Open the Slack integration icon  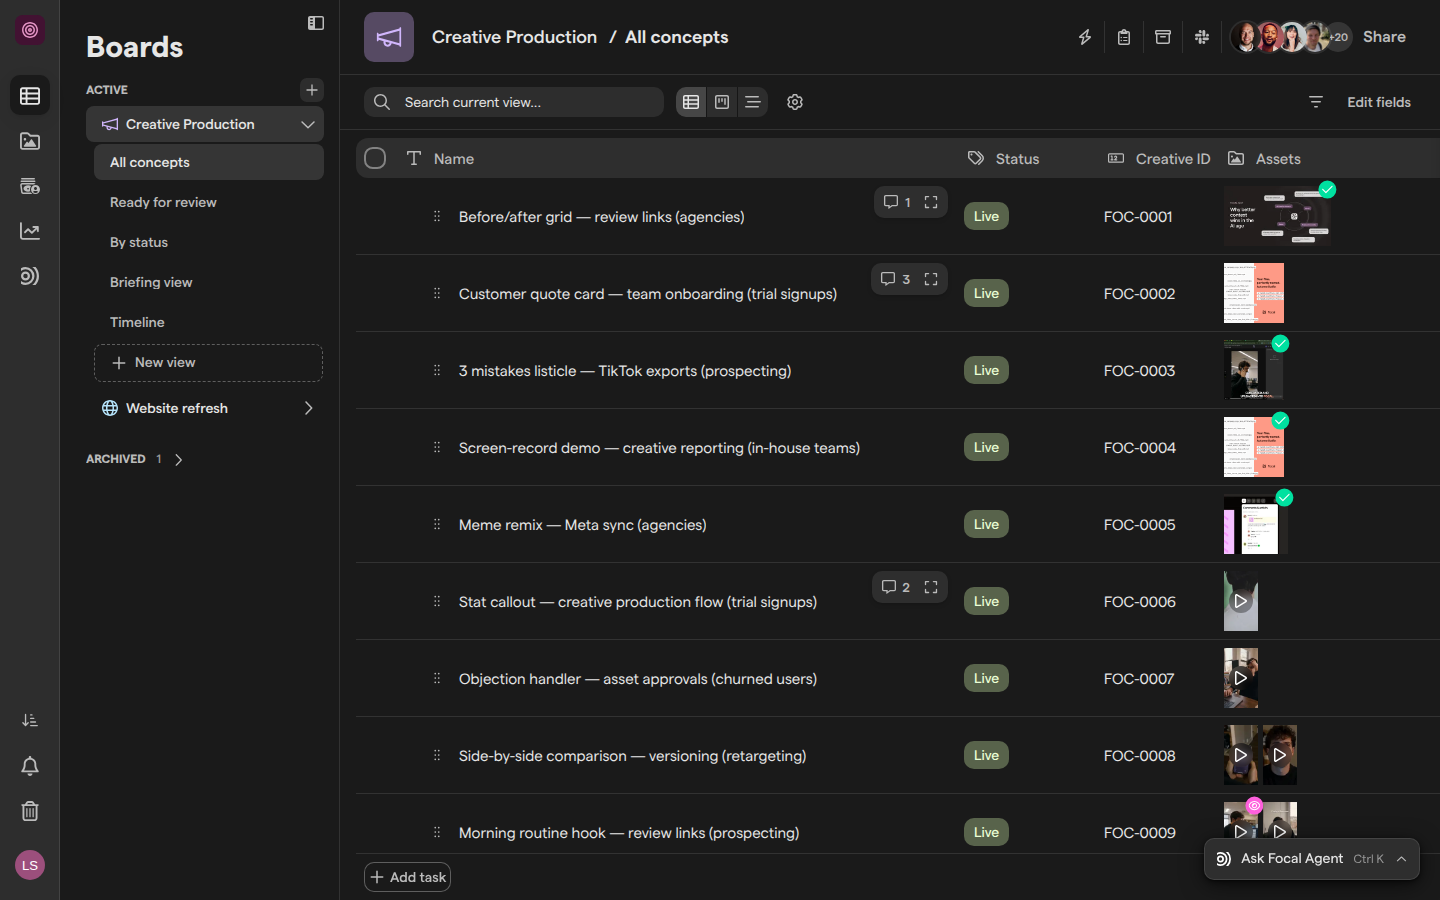point(1202,37)
